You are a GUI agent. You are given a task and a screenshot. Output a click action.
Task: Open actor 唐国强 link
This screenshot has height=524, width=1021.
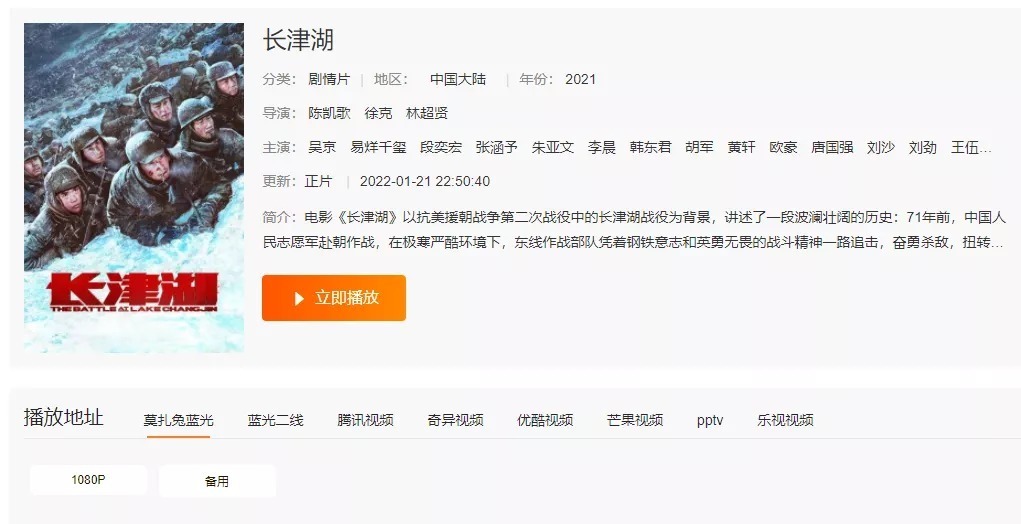click(x=832, y=147)
